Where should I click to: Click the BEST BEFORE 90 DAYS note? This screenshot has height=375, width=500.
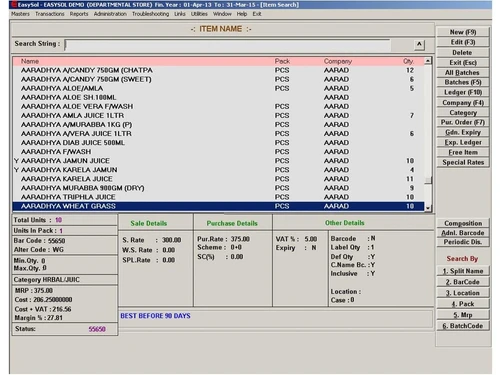pyautogui.click(x=155, y=316)
